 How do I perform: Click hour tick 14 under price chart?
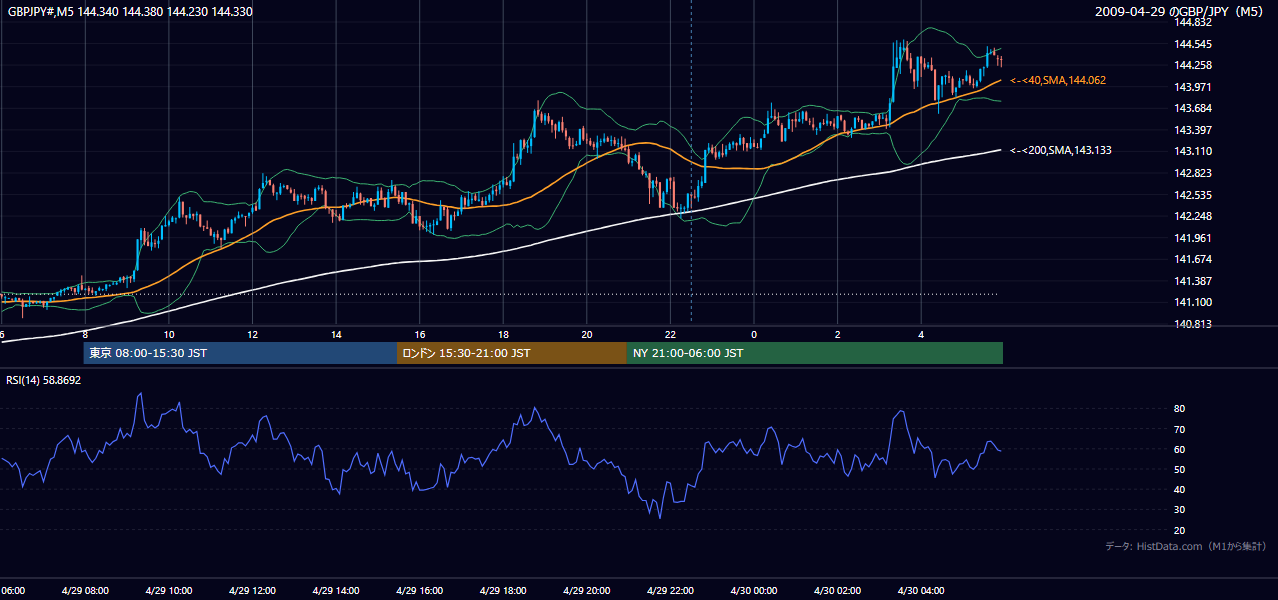pyautogui.click(x=337, y=334)
